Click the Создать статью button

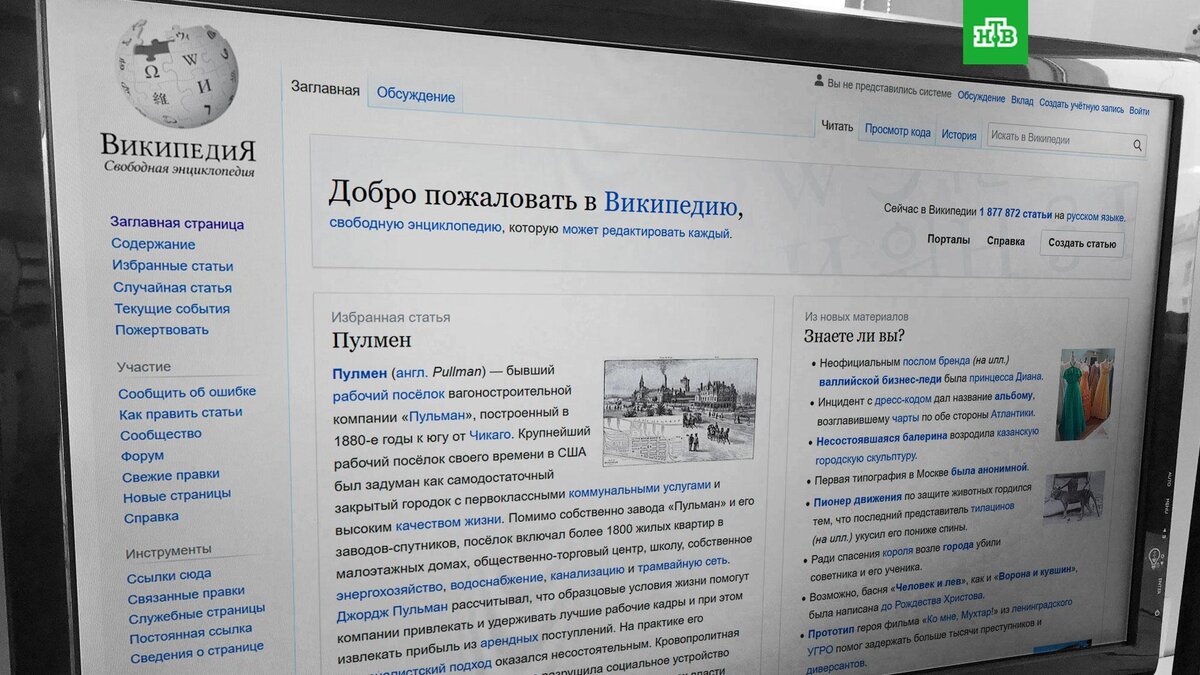point(1081,243)
